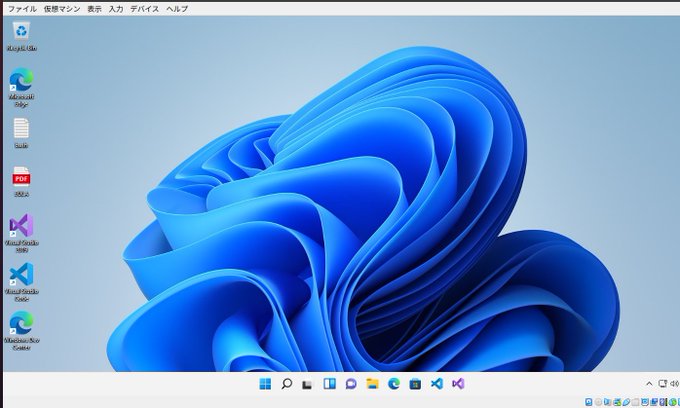Open File Explorer from the taskbar
680x408 pixels.
pos(372,383)
